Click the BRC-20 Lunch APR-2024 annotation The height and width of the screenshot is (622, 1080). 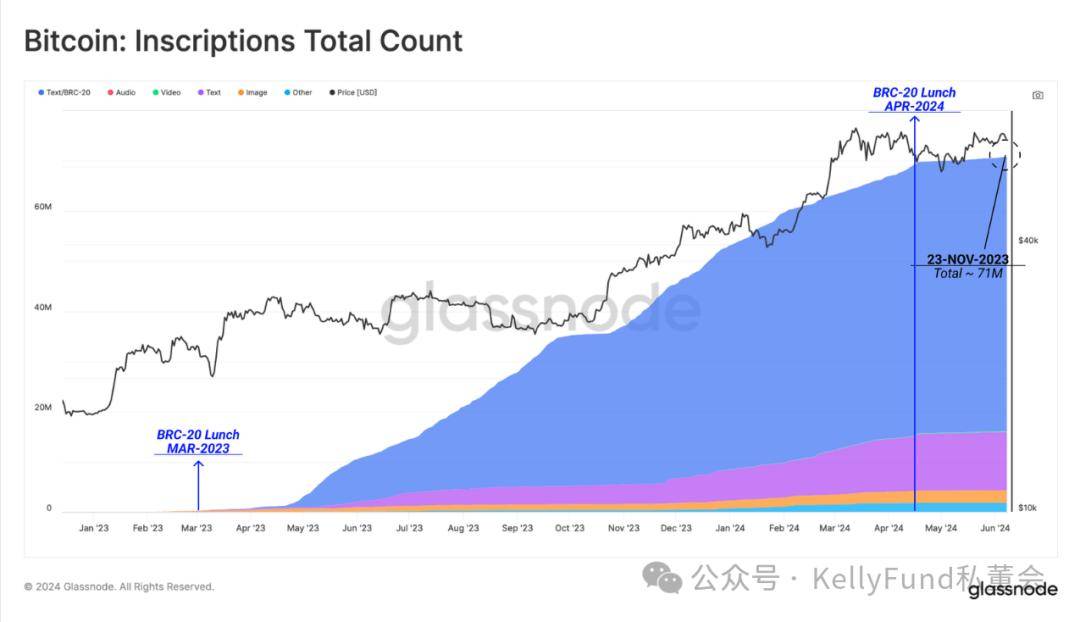[x=914, y=99]
